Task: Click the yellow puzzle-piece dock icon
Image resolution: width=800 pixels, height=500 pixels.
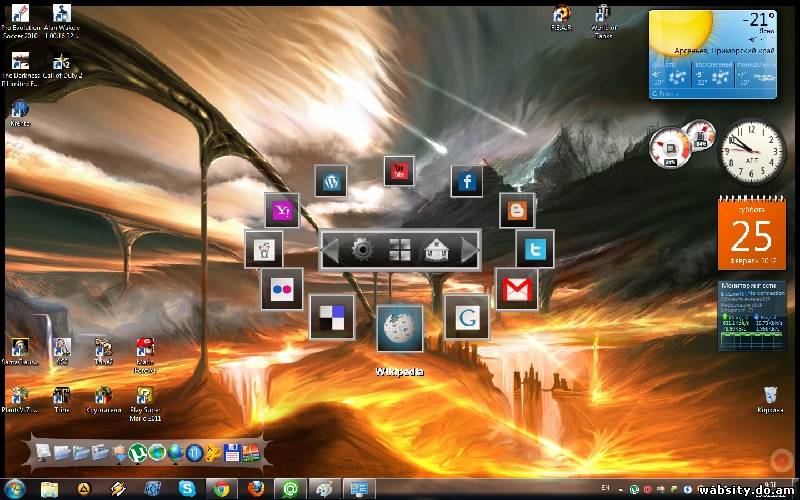Action: (213, 453)
